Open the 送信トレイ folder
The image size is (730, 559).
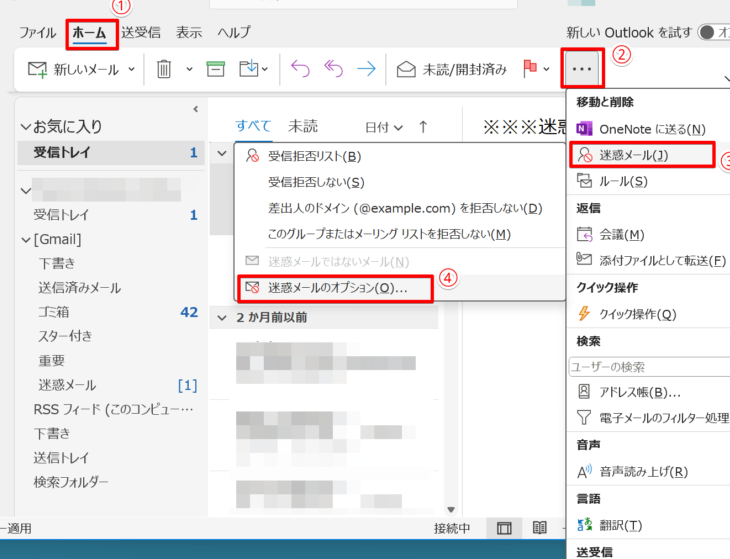pos(61,458)
